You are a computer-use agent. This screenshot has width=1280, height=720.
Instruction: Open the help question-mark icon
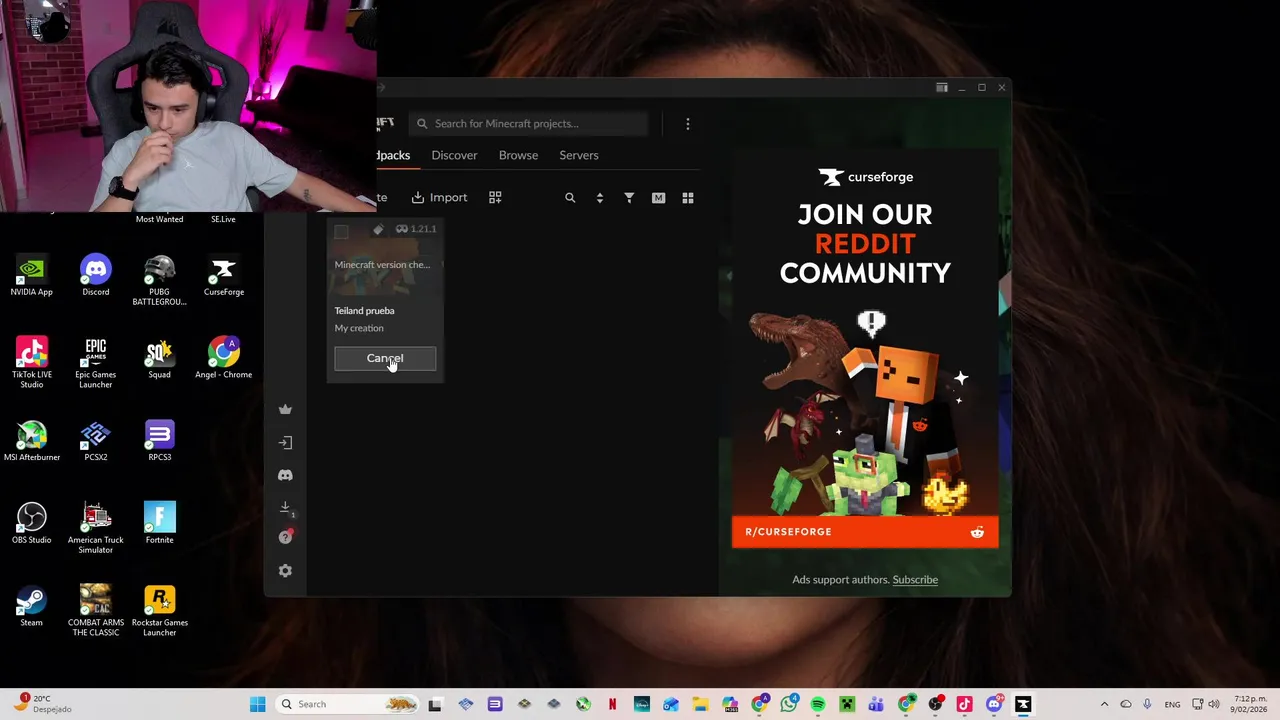(x=285, y=538)
